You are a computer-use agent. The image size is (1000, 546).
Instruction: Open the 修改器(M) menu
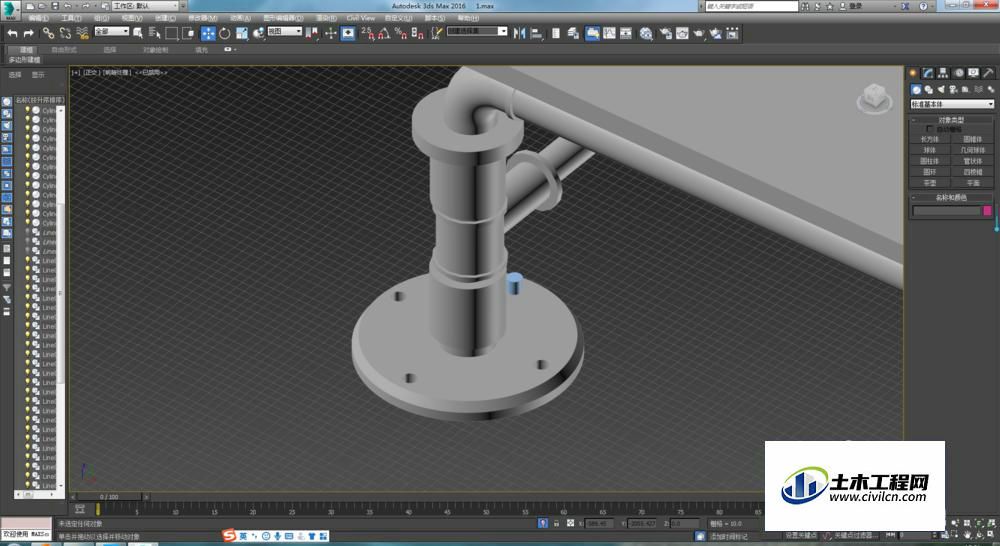pos(203,18)
